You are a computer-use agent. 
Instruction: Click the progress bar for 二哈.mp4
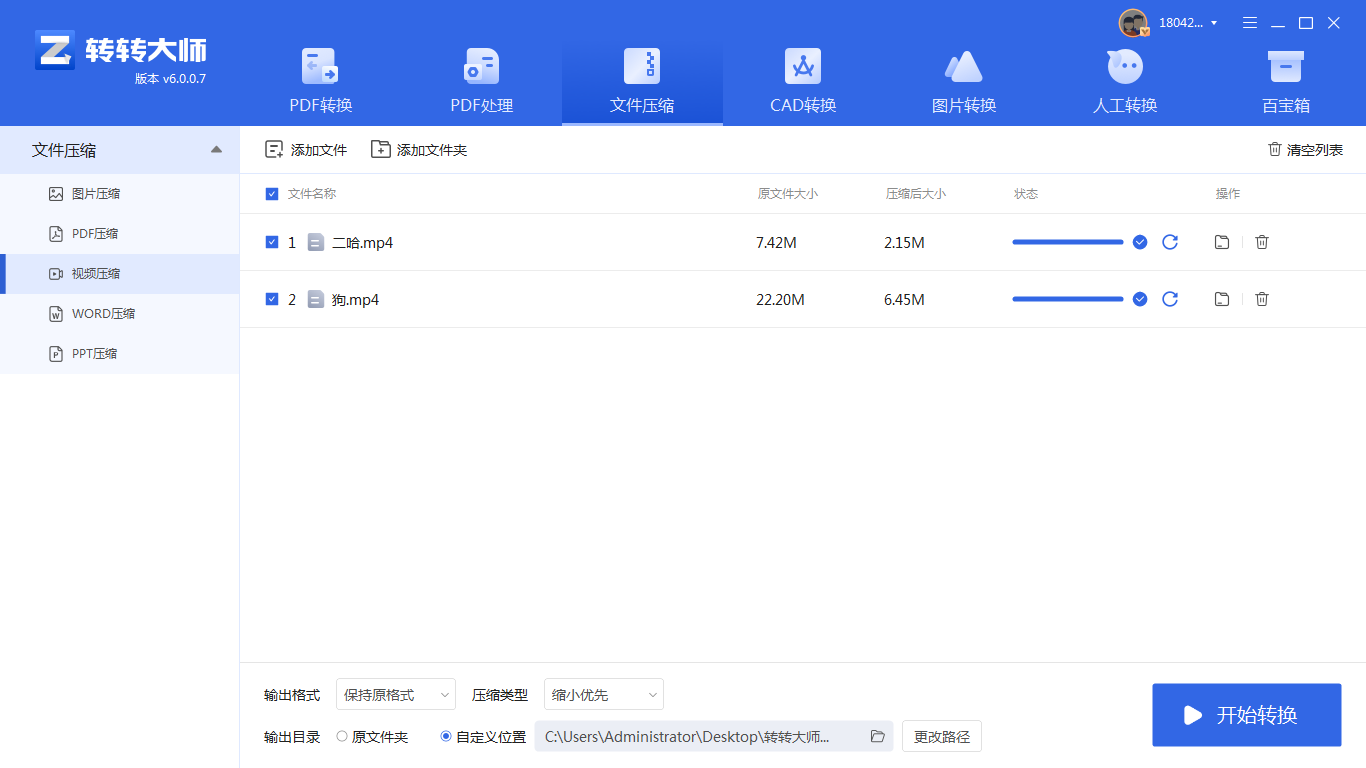click(x=1068, y=242)
